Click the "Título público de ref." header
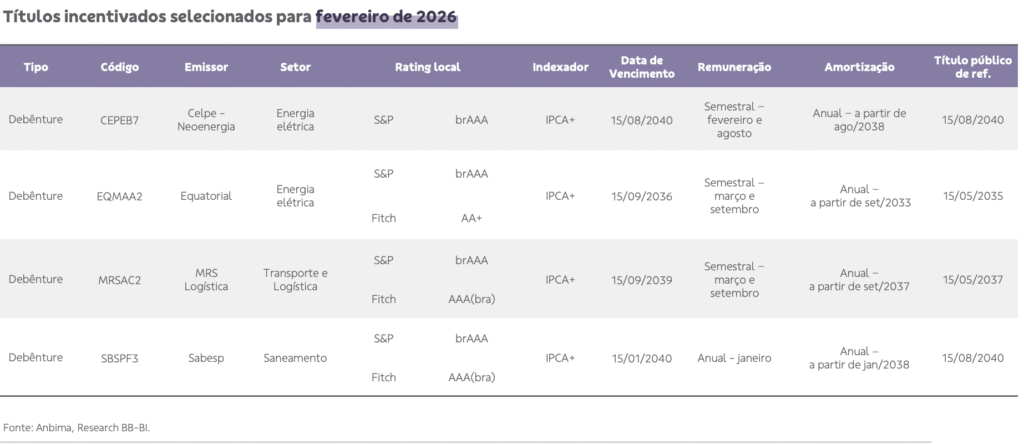Screen dimensions: 1024x444 [972, 67]
